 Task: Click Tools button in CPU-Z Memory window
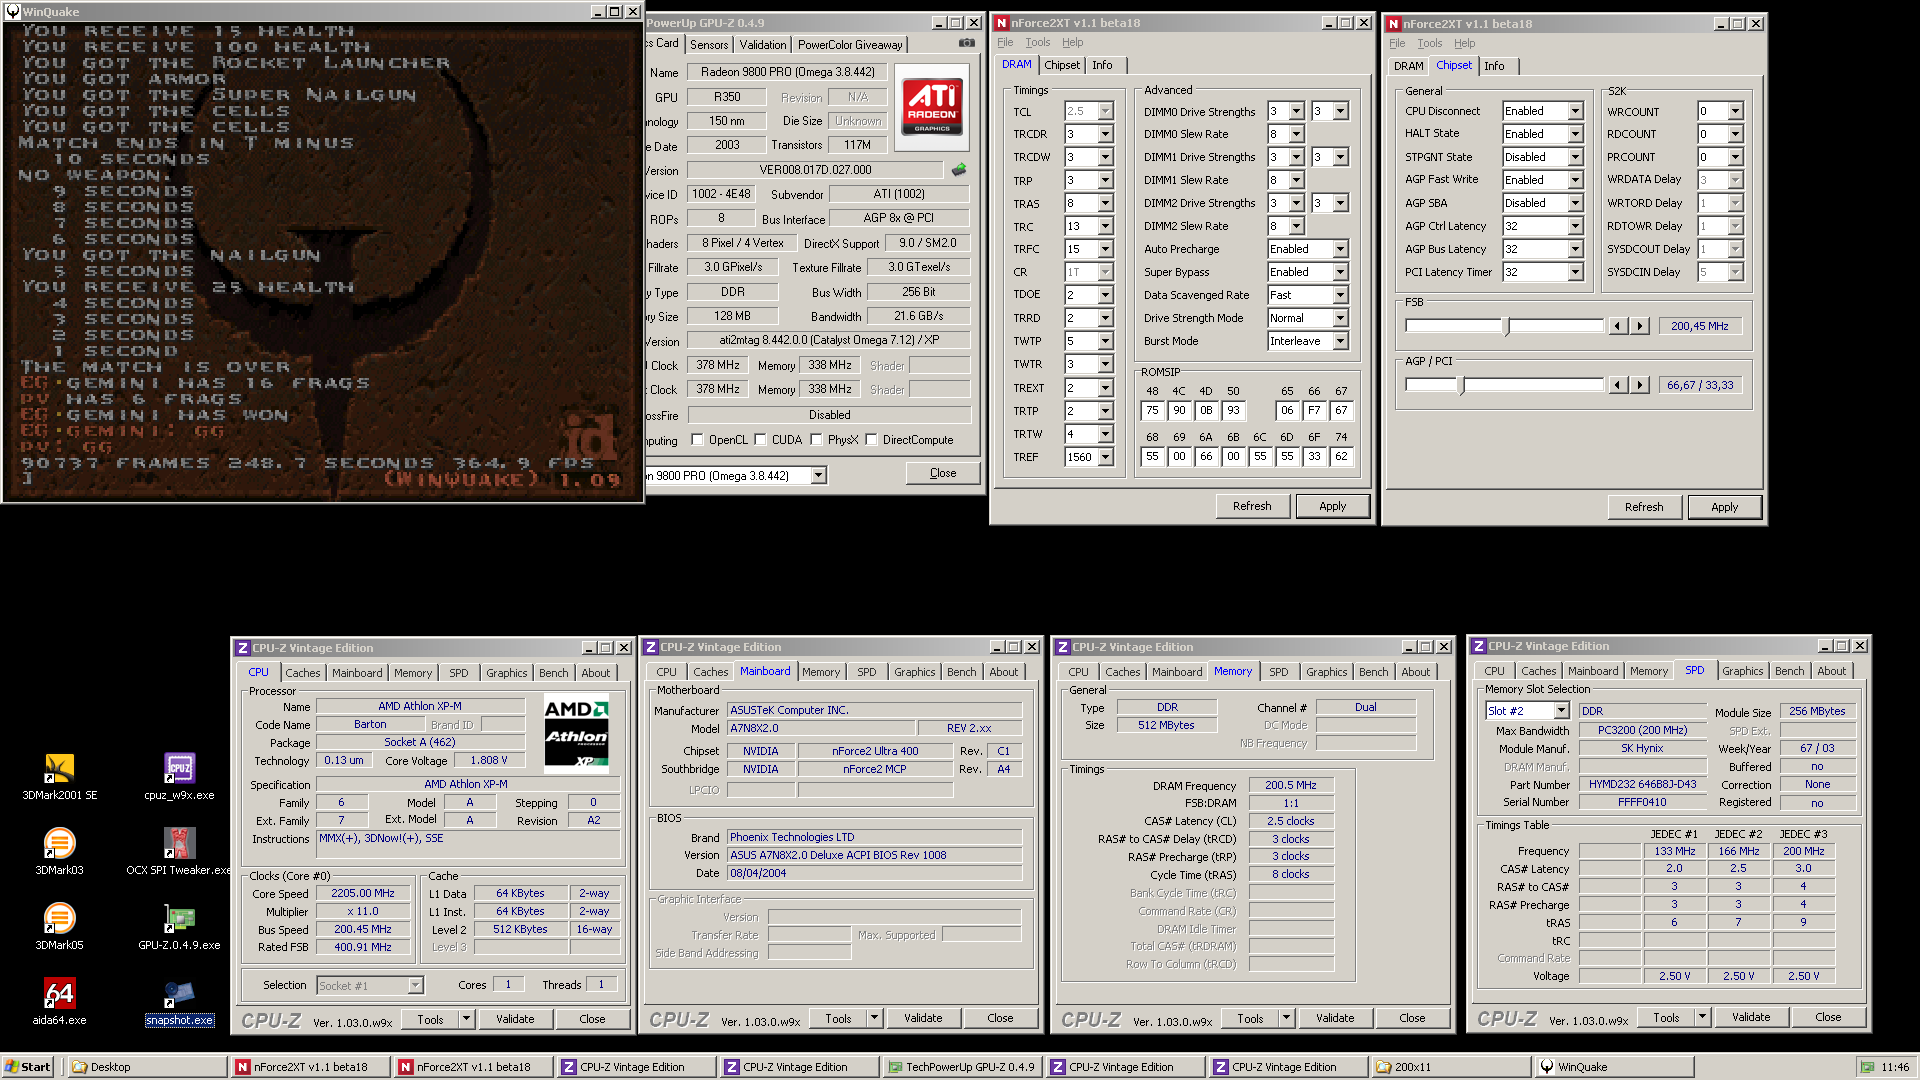(x=1251, y=1018)
